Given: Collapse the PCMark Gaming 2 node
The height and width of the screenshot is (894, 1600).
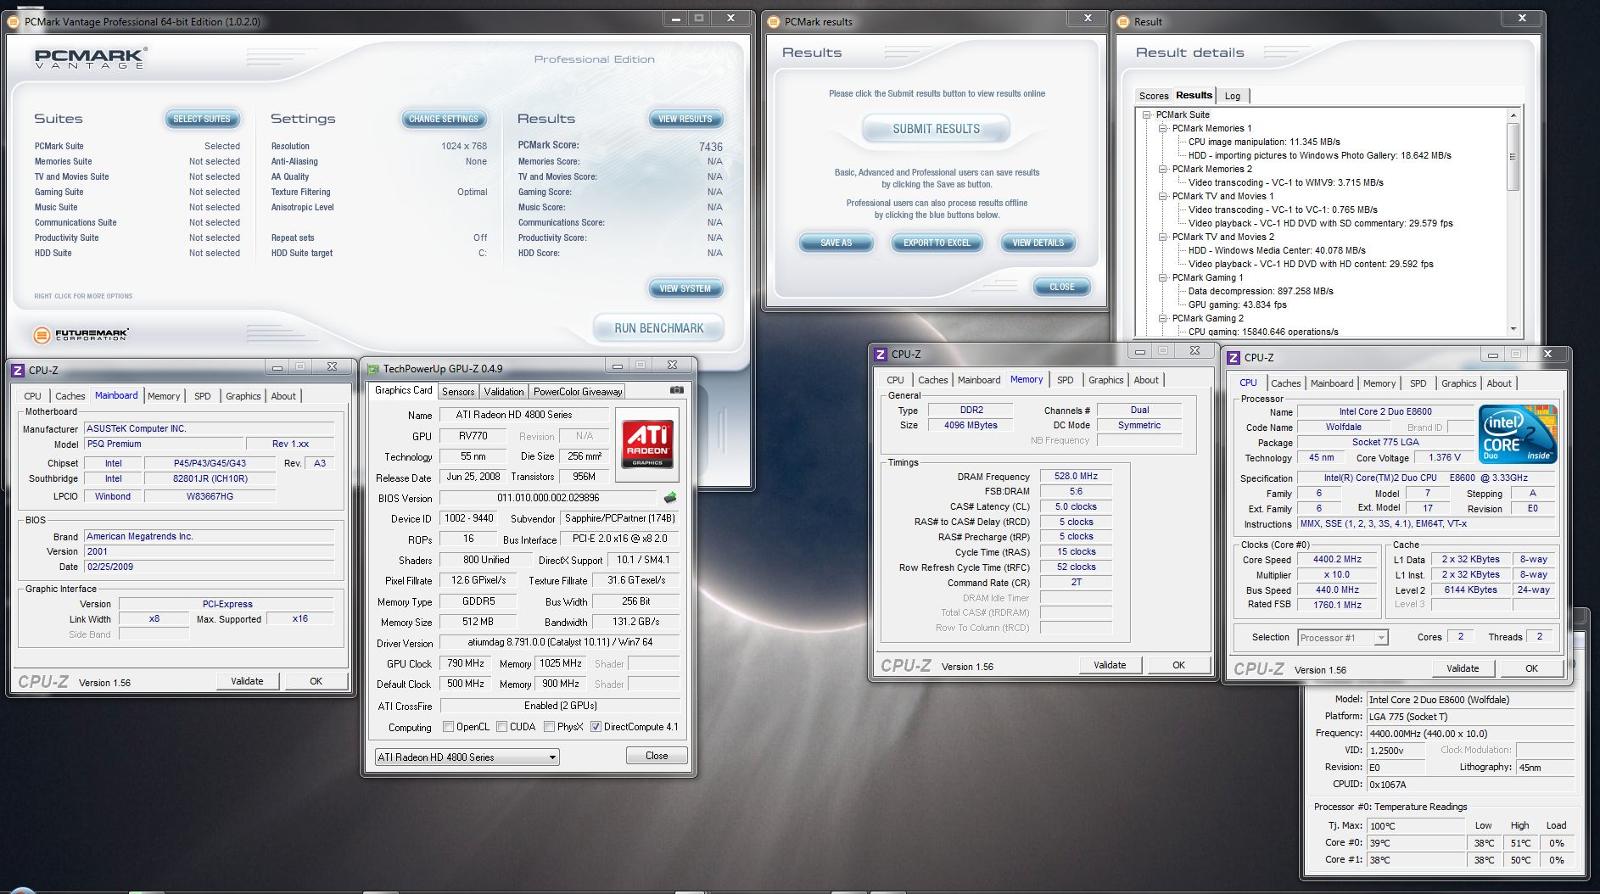Looking at the screenshot, I should tap(1163, 318).
